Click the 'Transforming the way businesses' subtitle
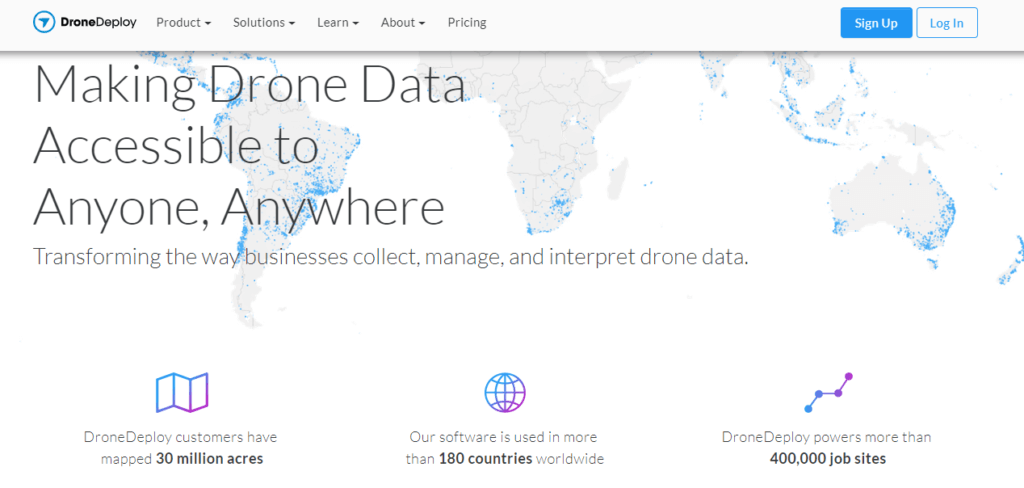Image resolution: width=1024 pixels, height=488 pixels. point(391,256)
